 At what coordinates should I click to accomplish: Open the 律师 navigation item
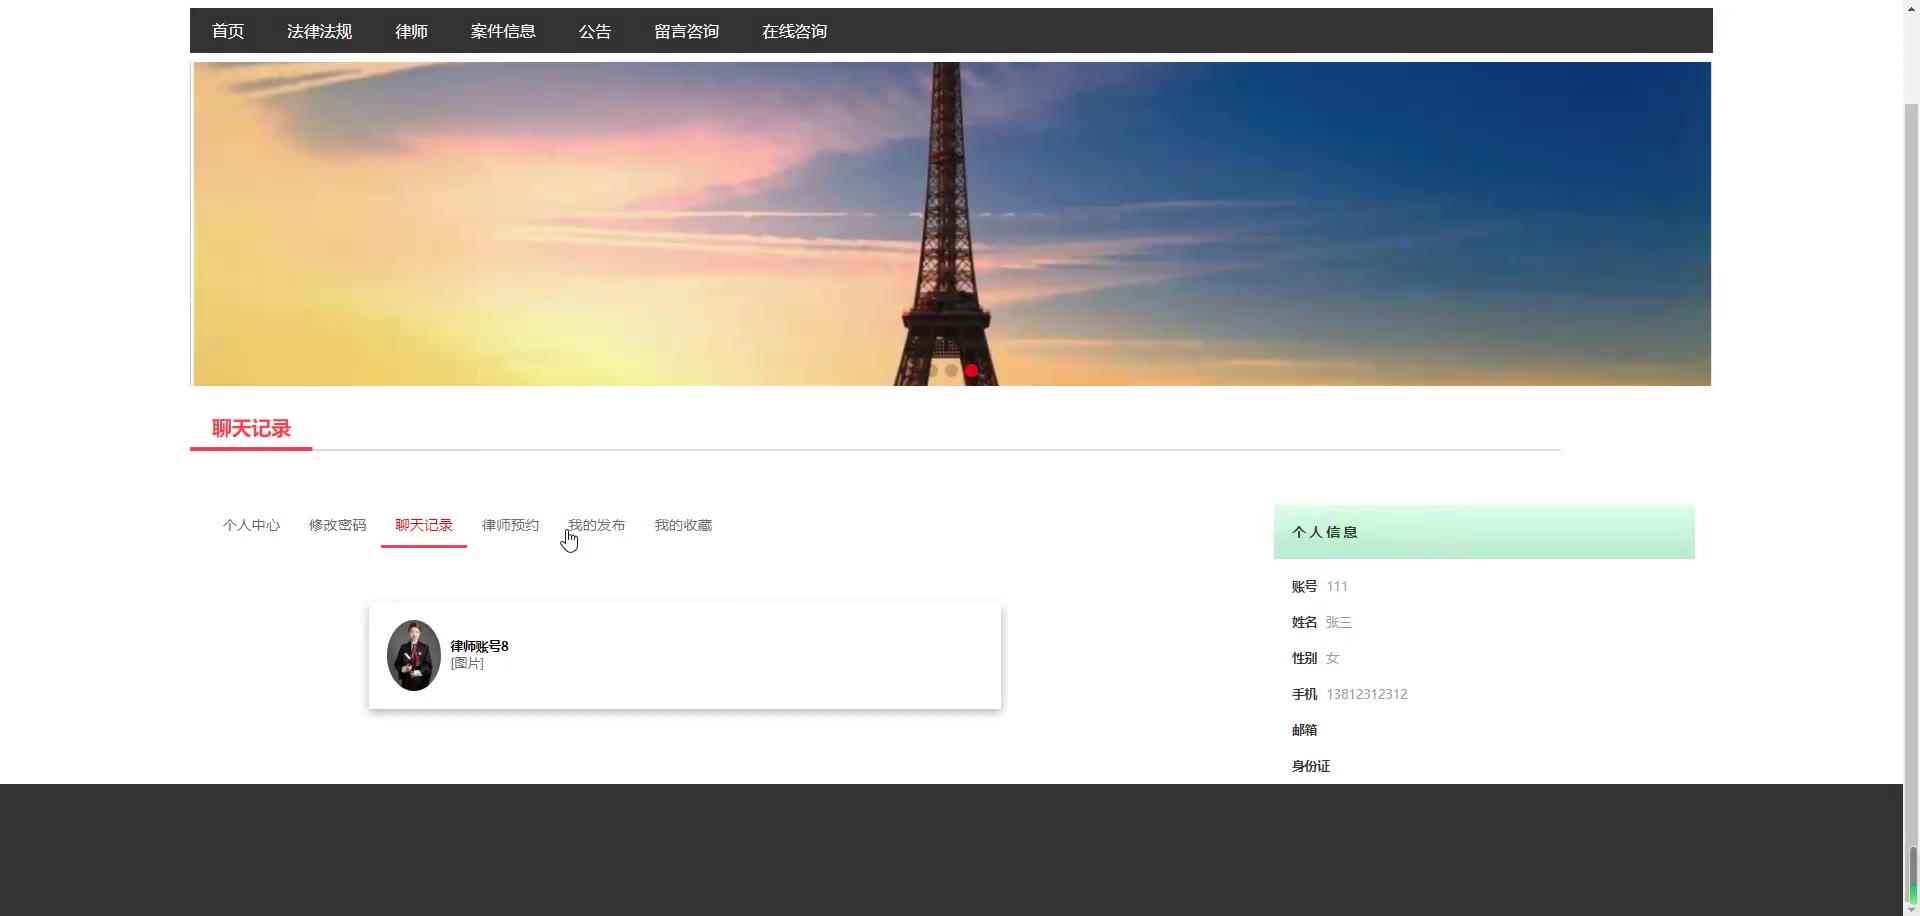pos(411,31)
